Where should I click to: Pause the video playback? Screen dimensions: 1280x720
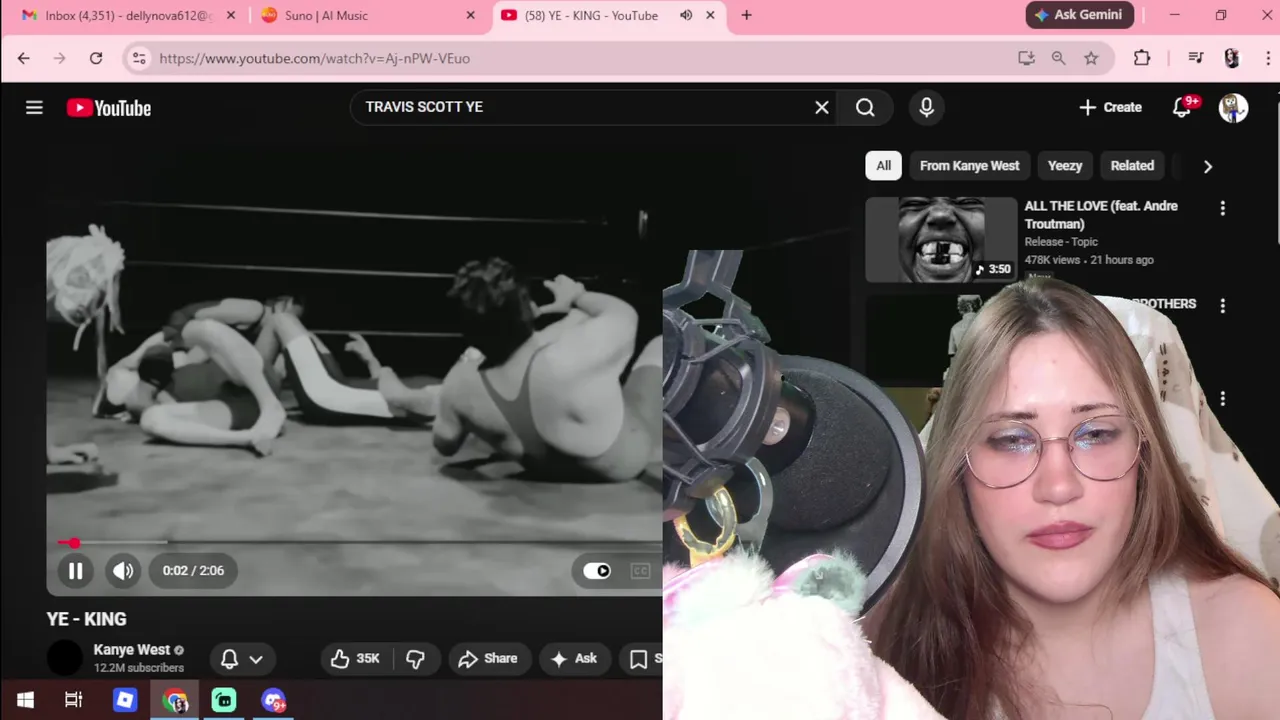coord(75,570)
